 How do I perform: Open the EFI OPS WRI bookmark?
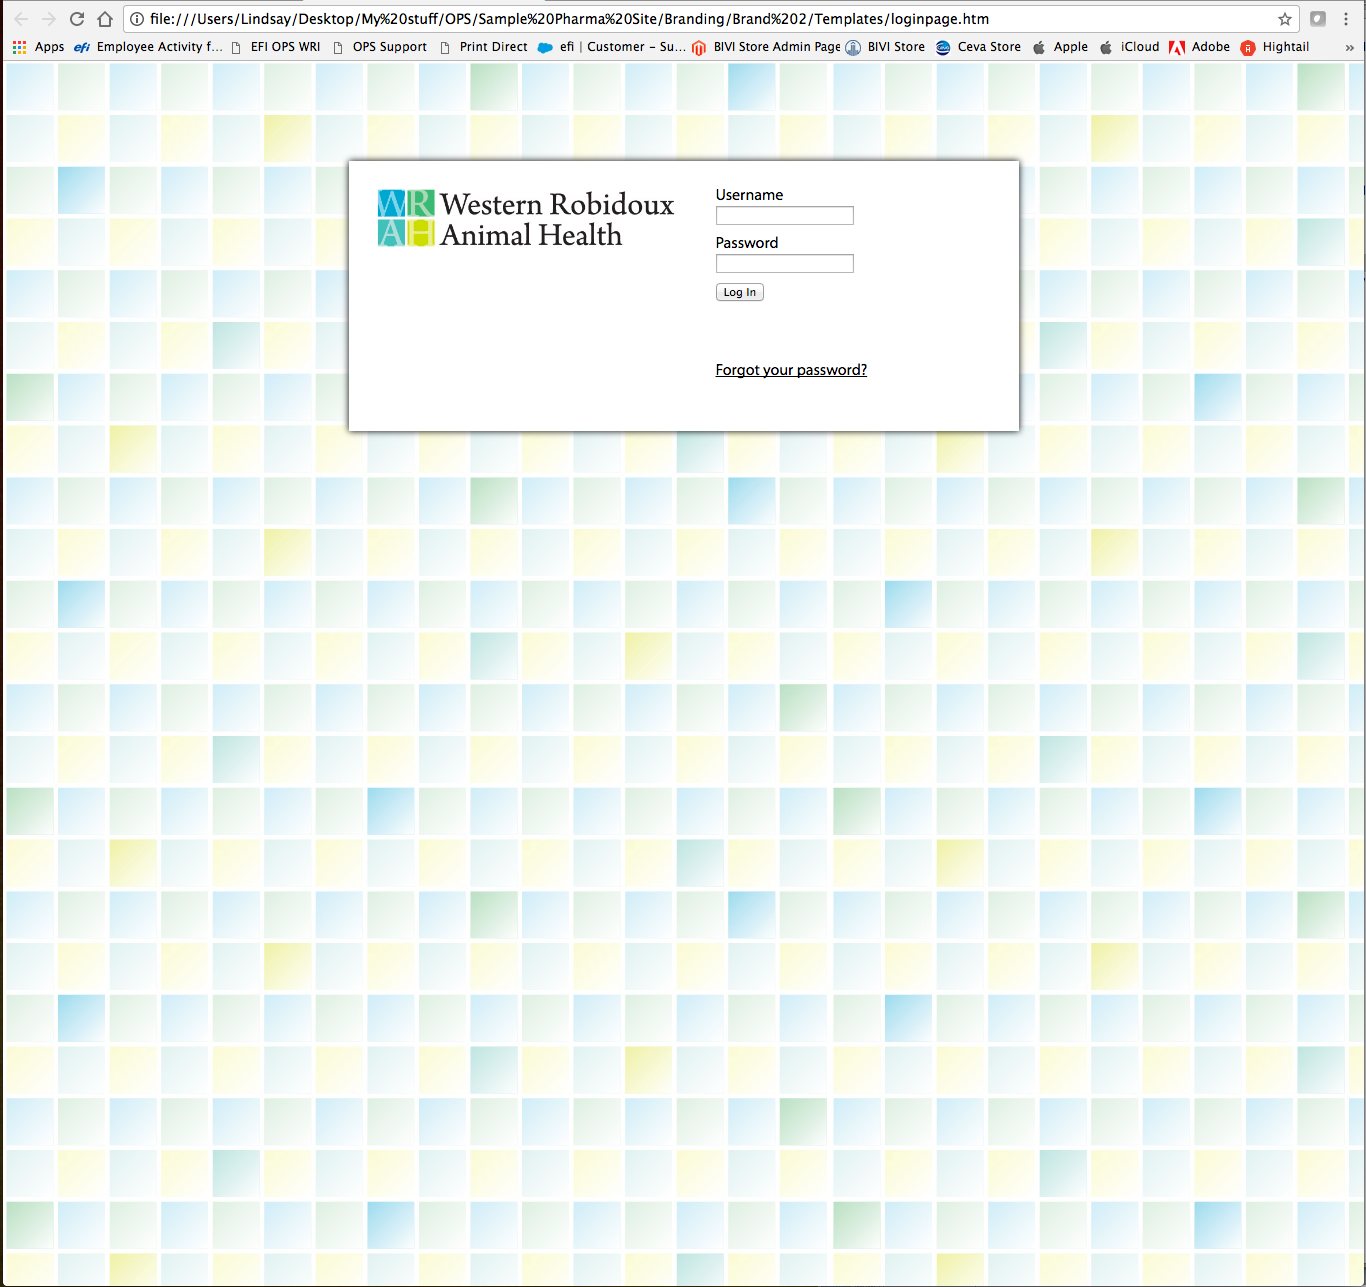(x=275, y=47)
